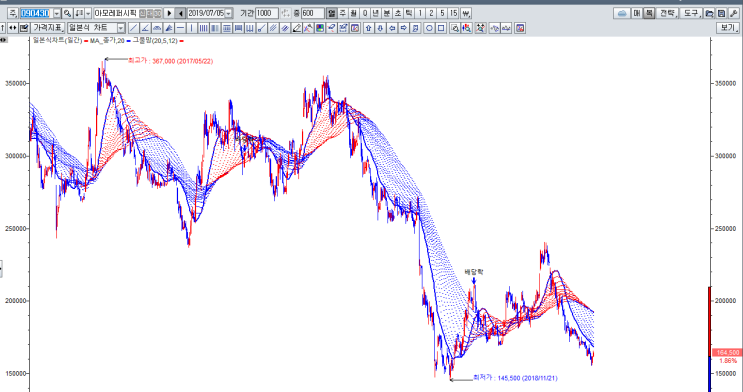Click the blue color marker after MA_종가,20
The height and width of the screenshot is (392, 743).
[x=128, y=41]
